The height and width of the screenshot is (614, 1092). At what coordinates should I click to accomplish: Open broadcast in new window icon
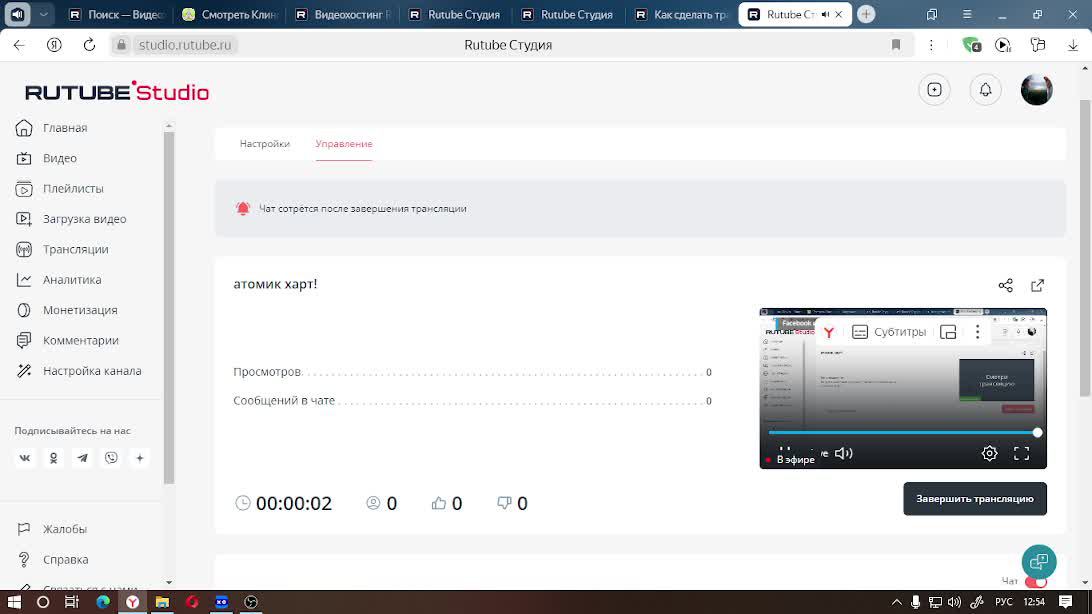[x=1038, y=285]
